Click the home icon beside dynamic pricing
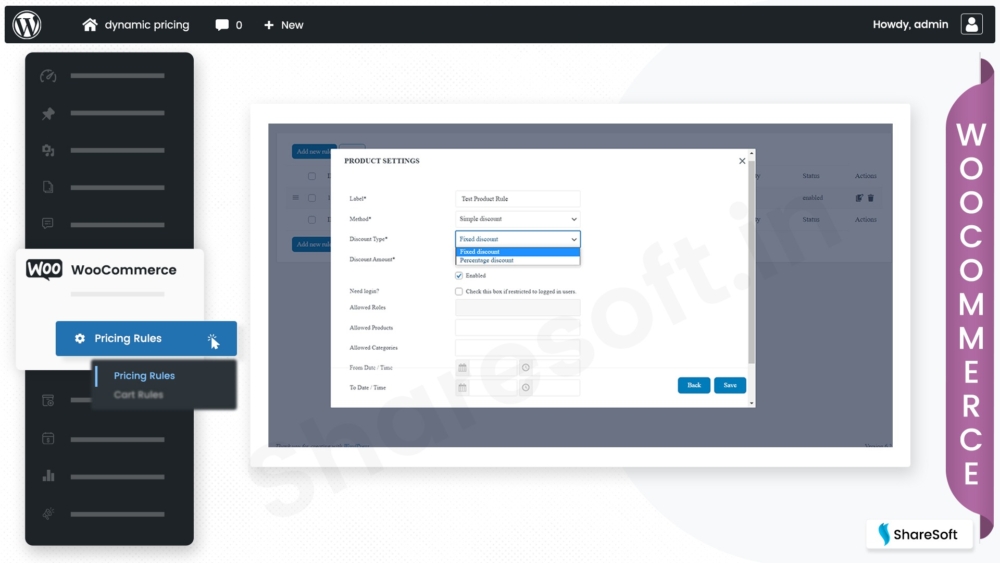Image resolution: width=1000 pixels, height=563 pixels. pos(90,25)
